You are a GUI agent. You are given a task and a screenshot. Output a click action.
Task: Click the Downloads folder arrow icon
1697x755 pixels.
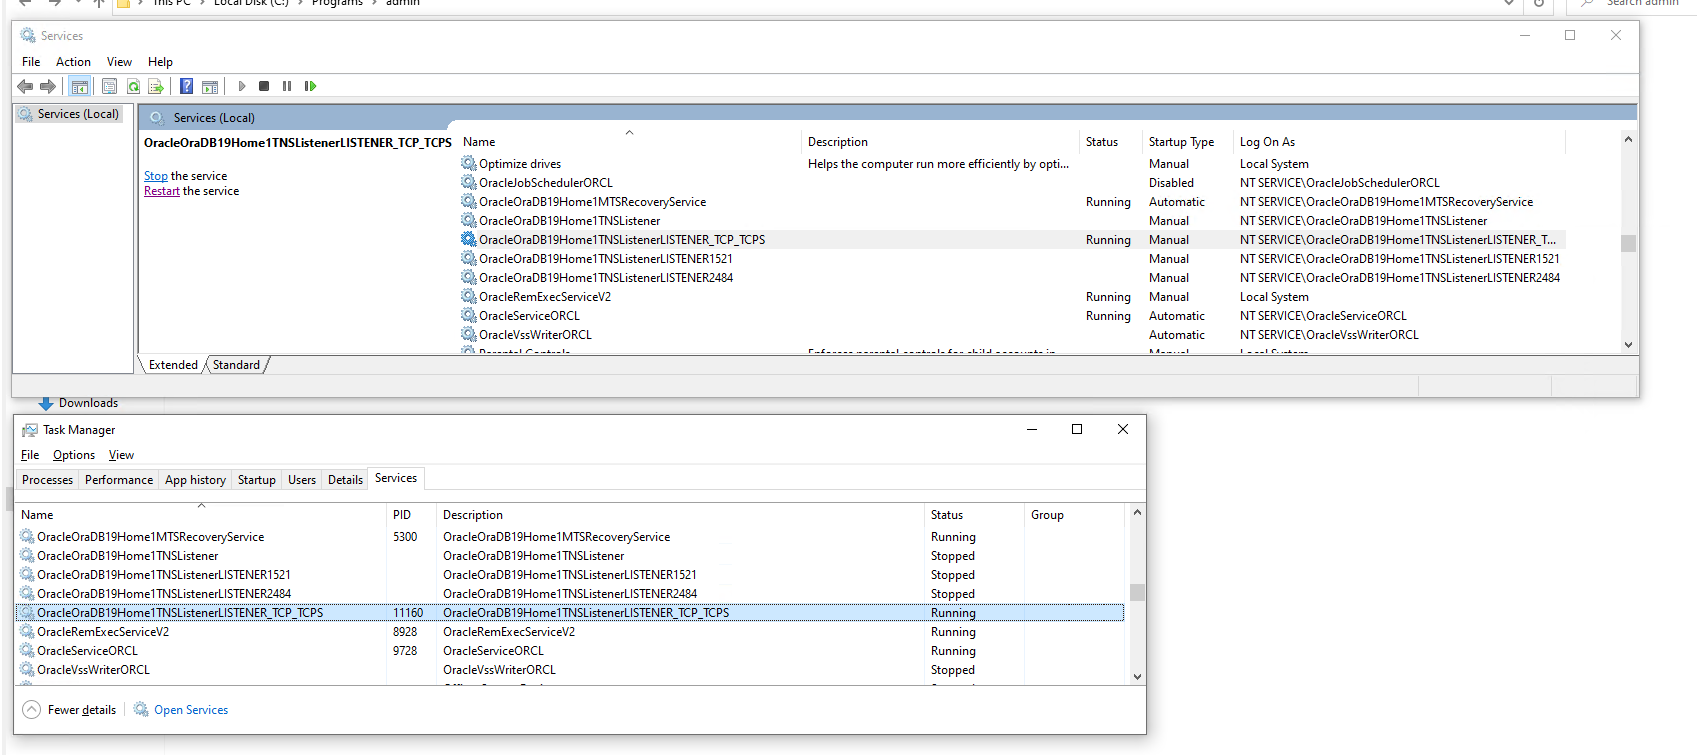pos(46,403)
